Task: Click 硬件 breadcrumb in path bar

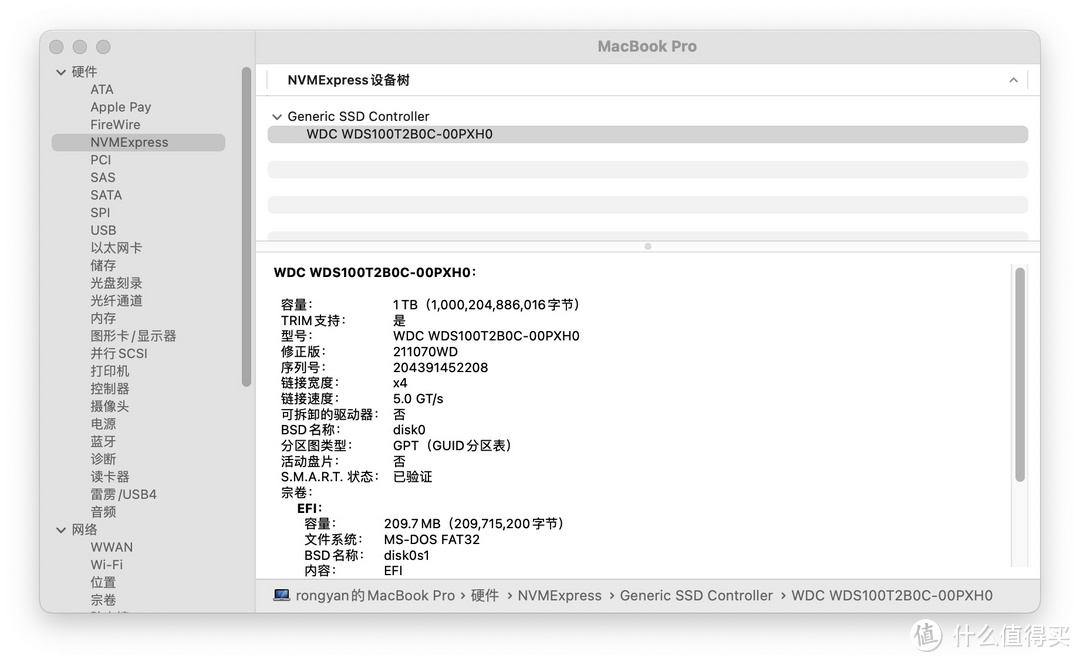Action: pyautogui.click(x=485, y=595)
